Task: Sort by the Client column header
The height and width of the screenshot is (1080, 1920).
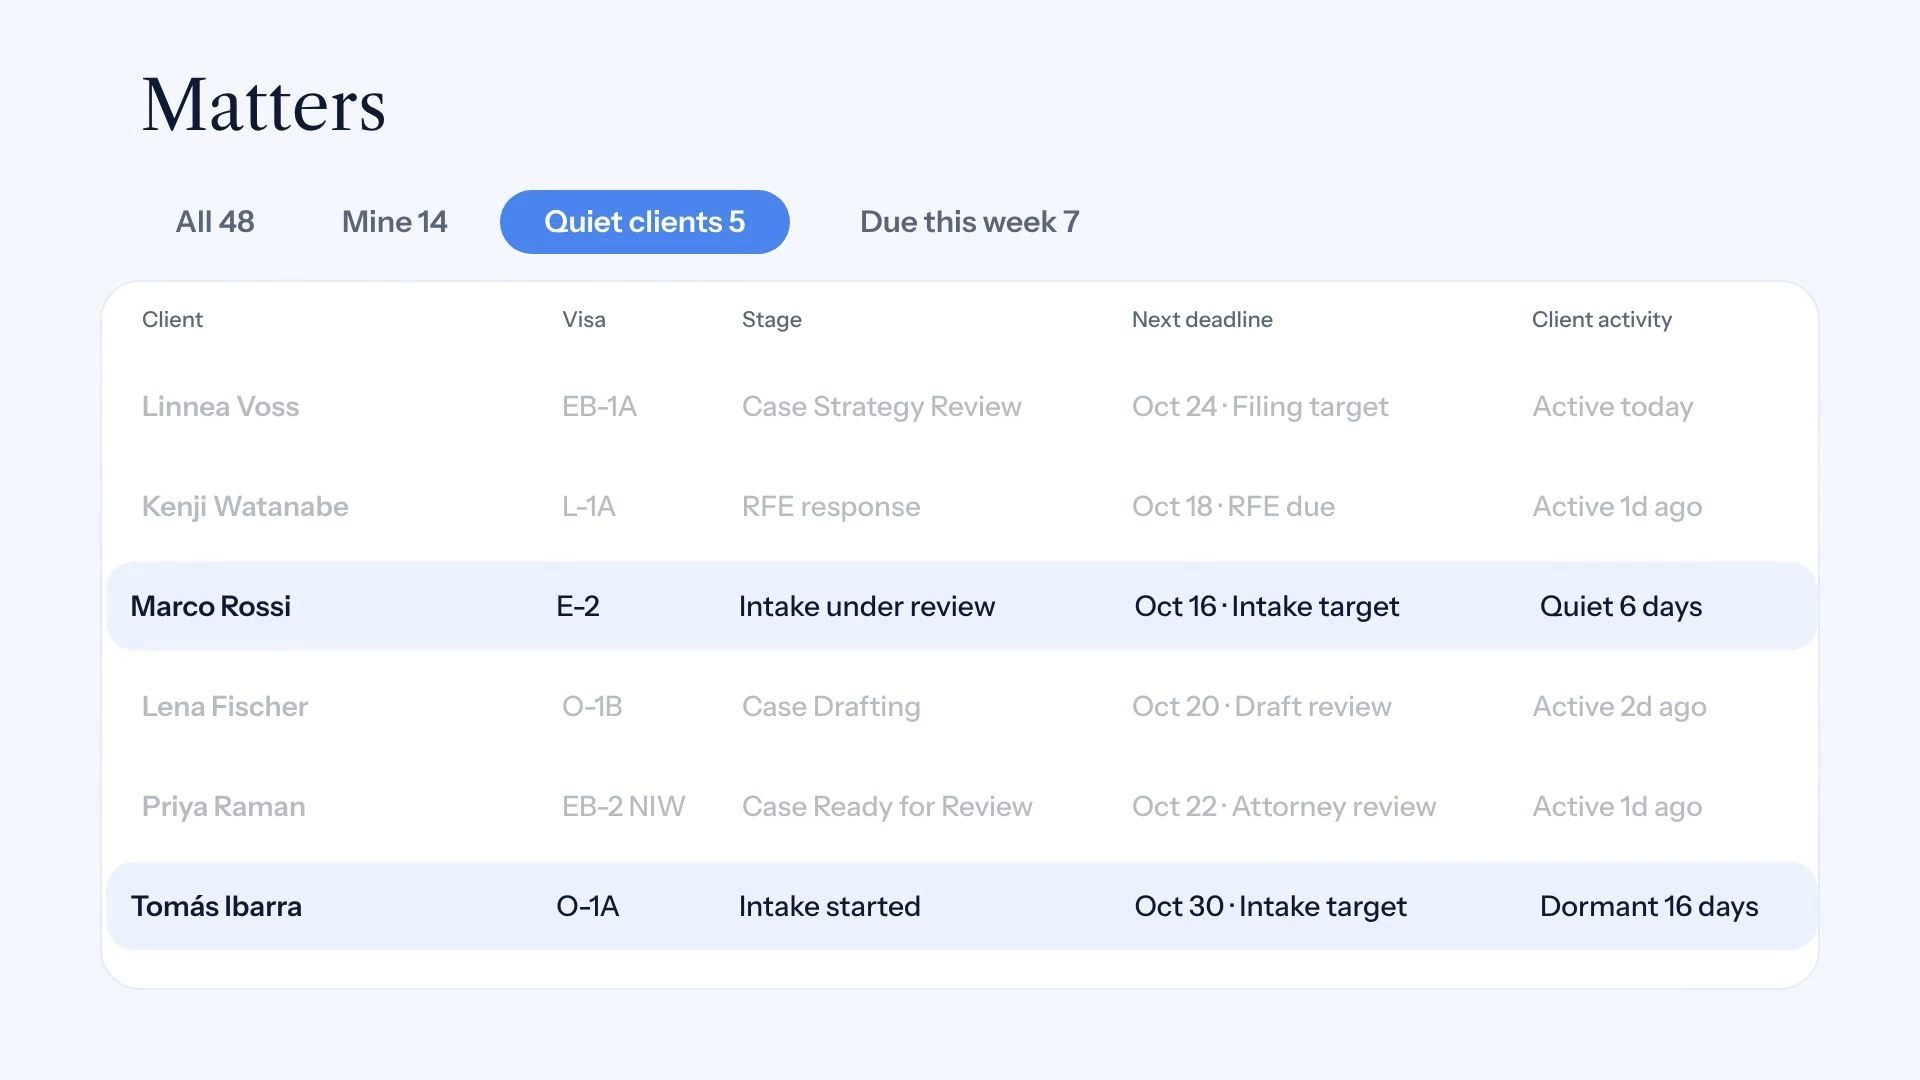Action: point(172,320)
